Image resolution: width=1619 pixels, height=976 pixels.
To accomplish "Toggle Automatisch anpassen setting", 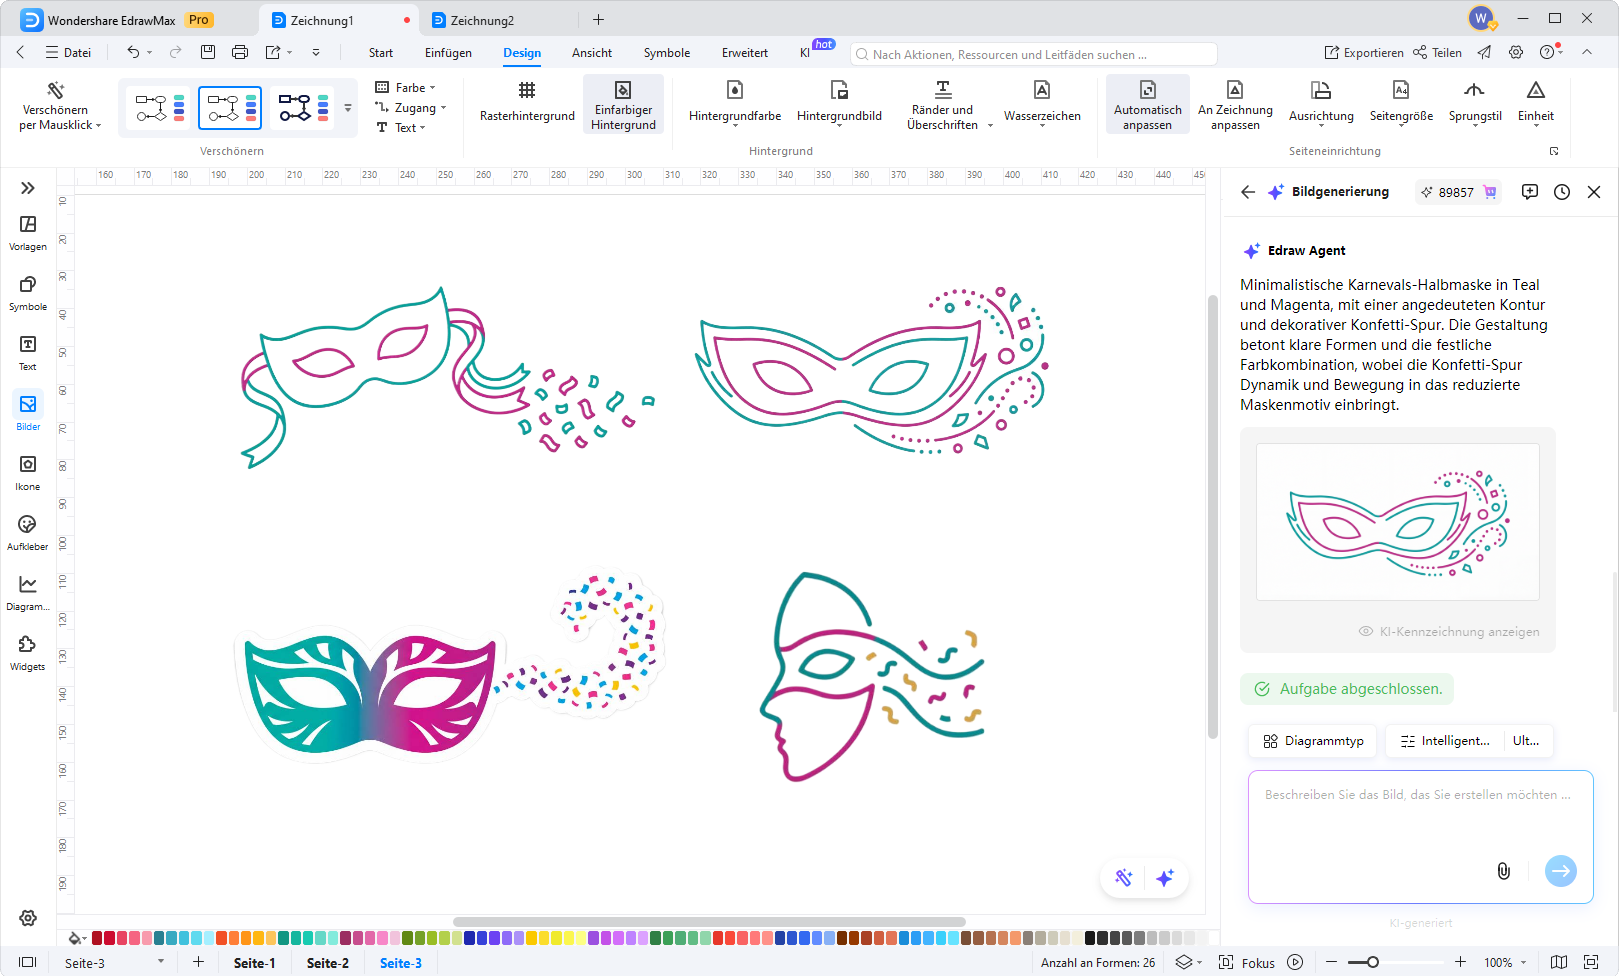I will click(x=1147, y=104).
